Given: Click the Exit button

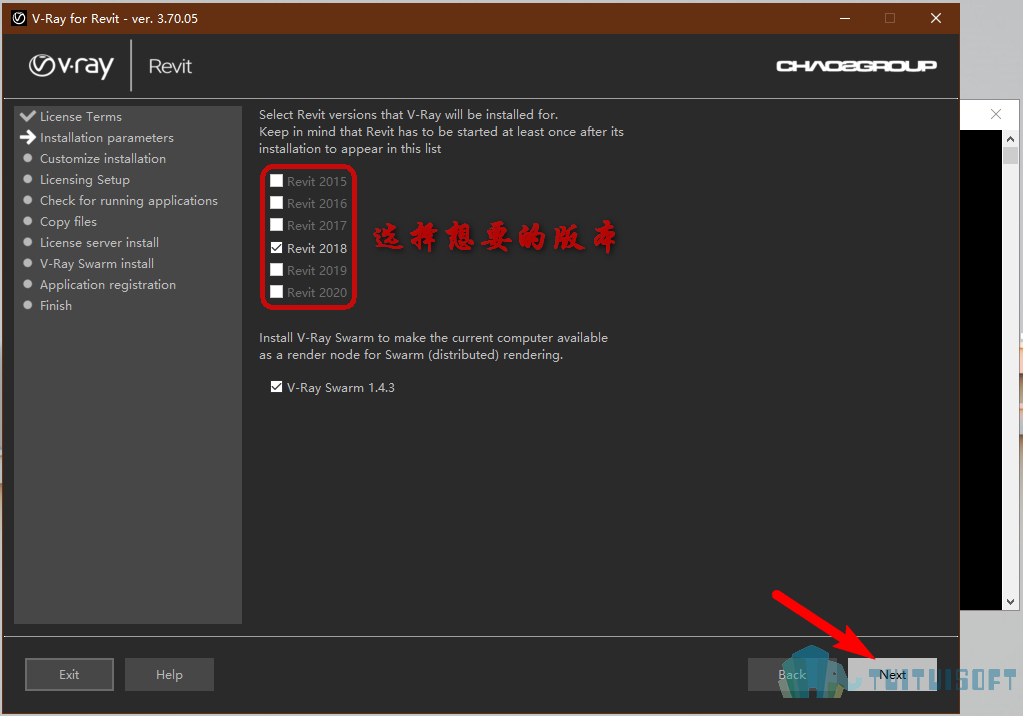Looking at the screenshot, I should click(69, 674).
